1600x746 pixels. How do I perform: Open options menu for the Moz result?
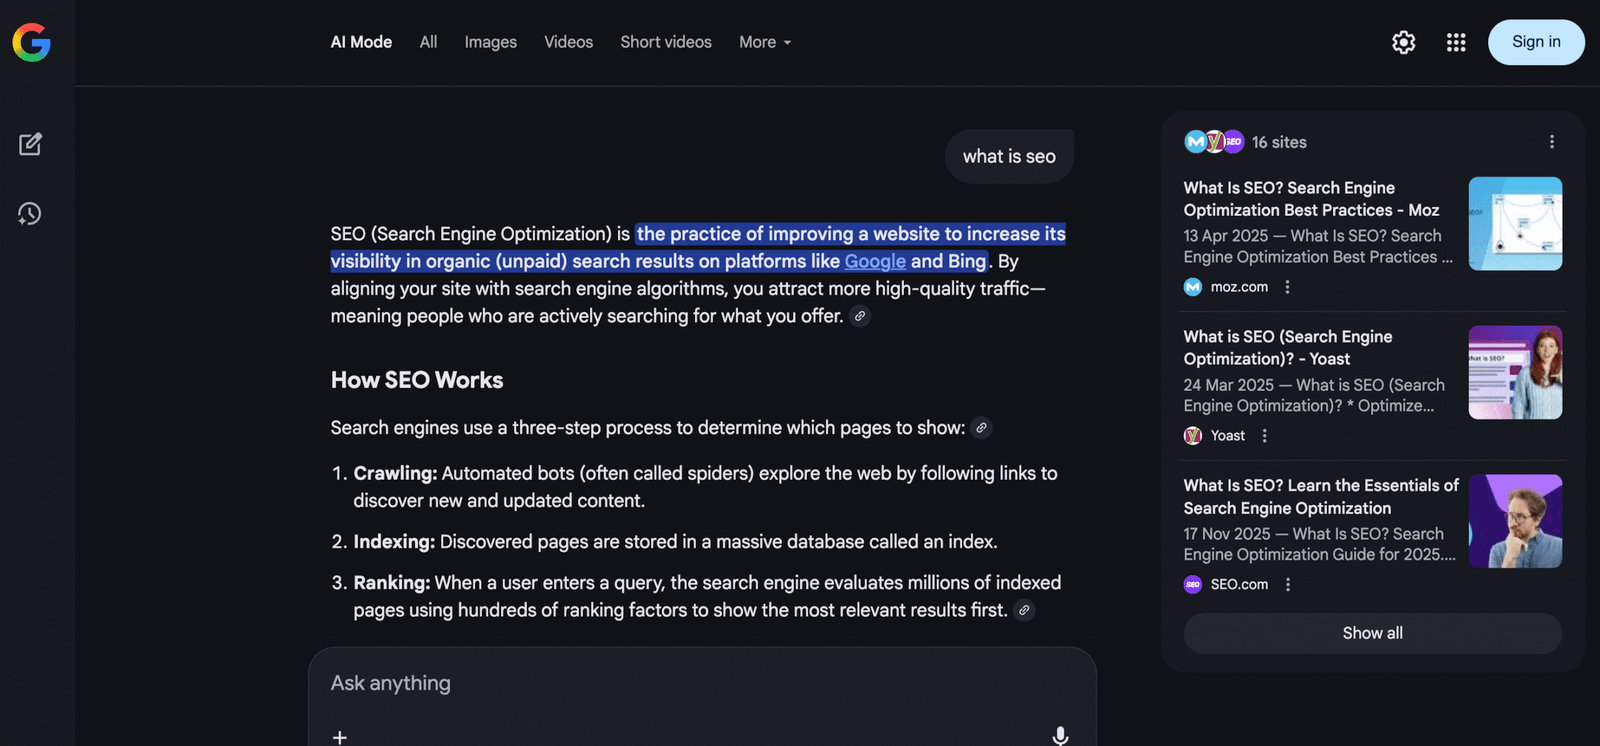1287,287
